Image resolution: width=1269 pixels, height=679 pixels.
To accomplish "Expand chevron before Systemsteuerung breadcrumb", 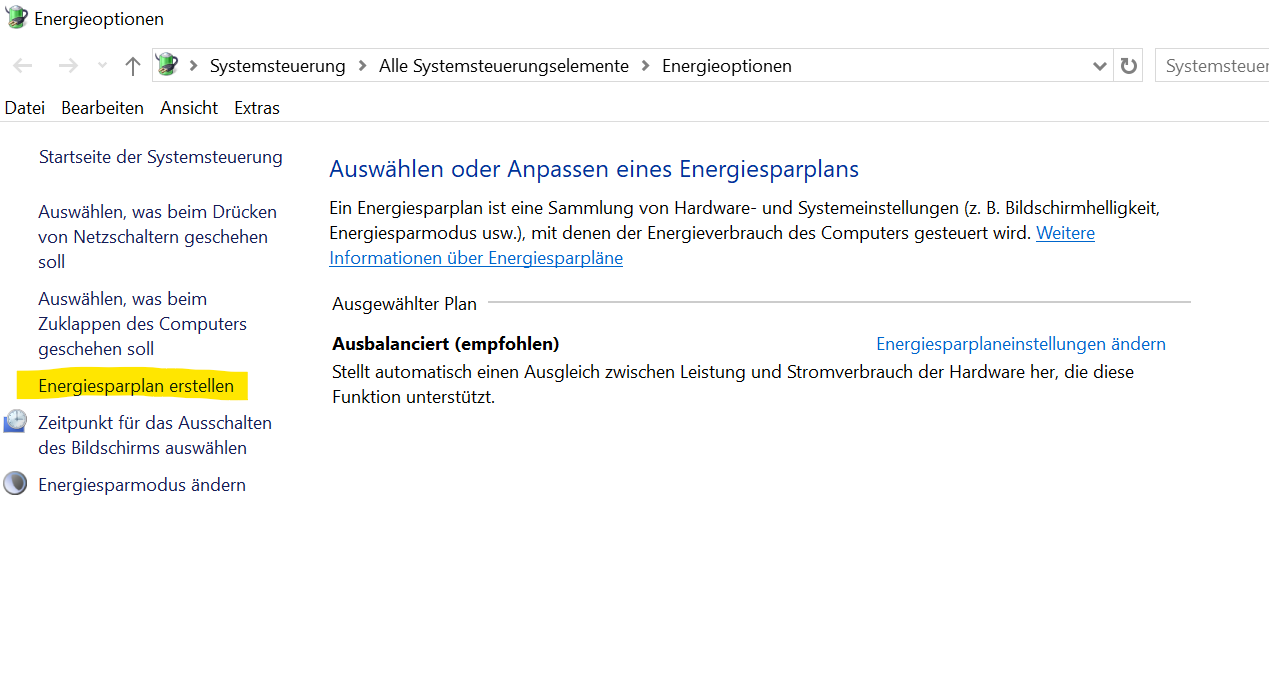I will tap(193, 66).
